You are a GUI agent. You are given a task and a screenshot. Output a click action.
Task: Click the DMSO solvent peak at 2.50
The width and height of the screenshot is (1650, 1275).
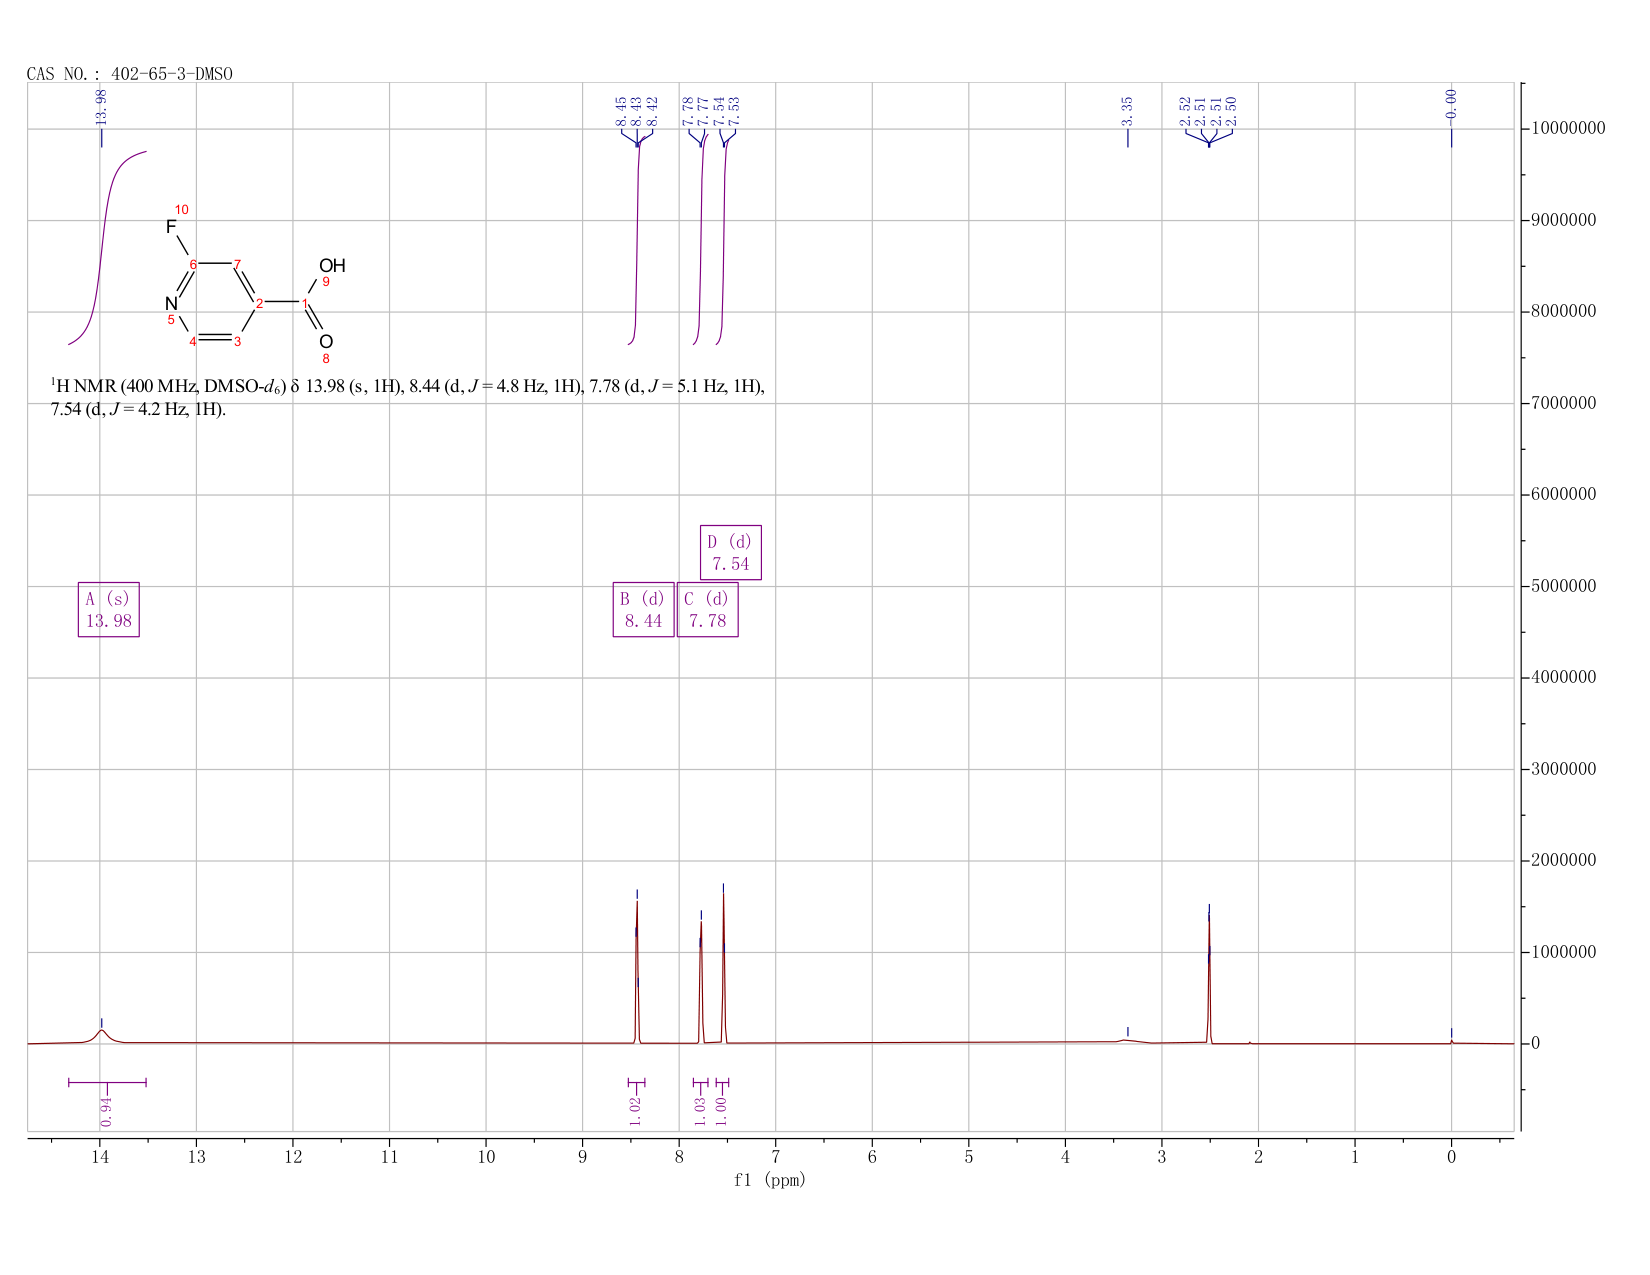[x=1209, y=975]
